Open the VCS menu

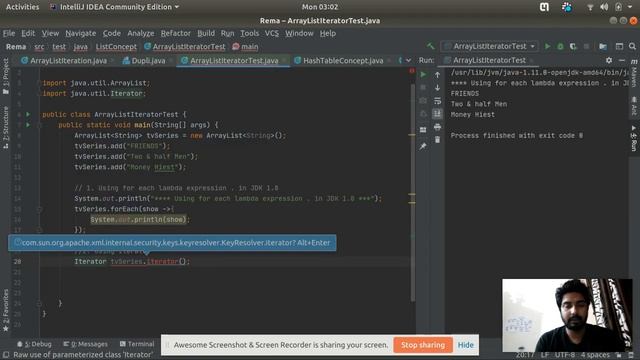click(271, 33)
